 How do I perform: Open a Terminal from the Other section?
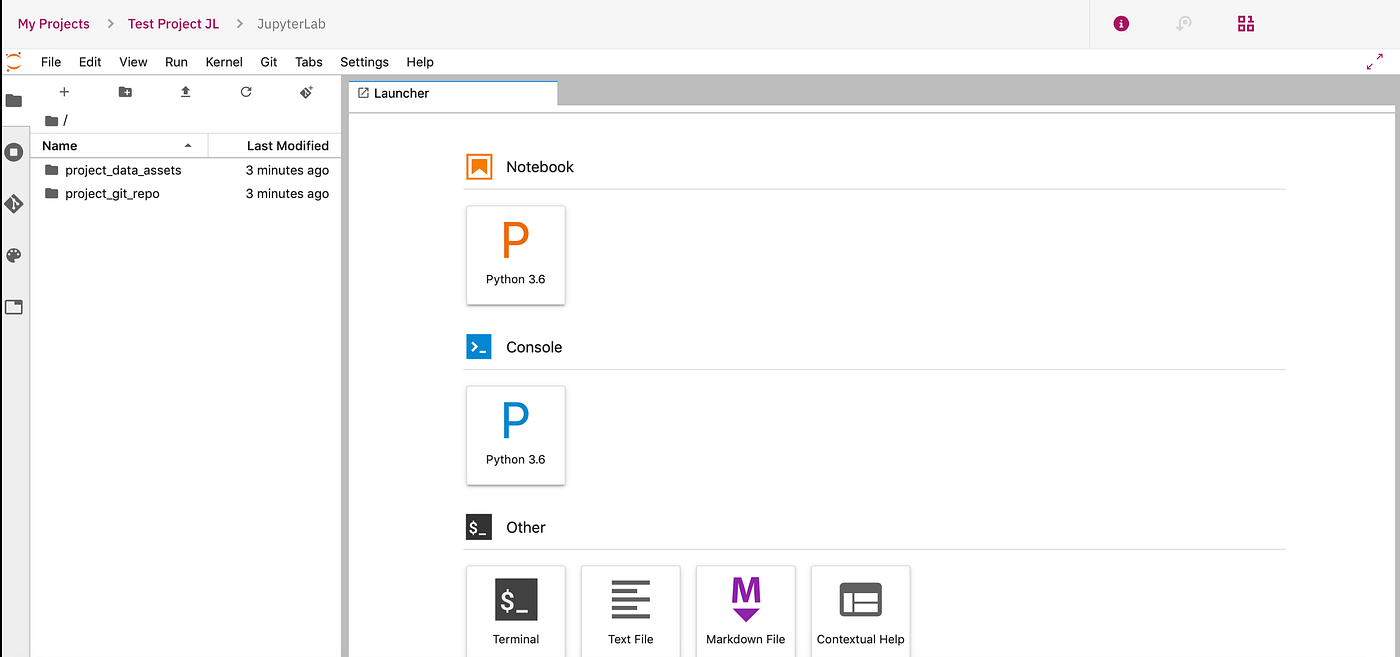pyautogui.click(x=515, y=610)
